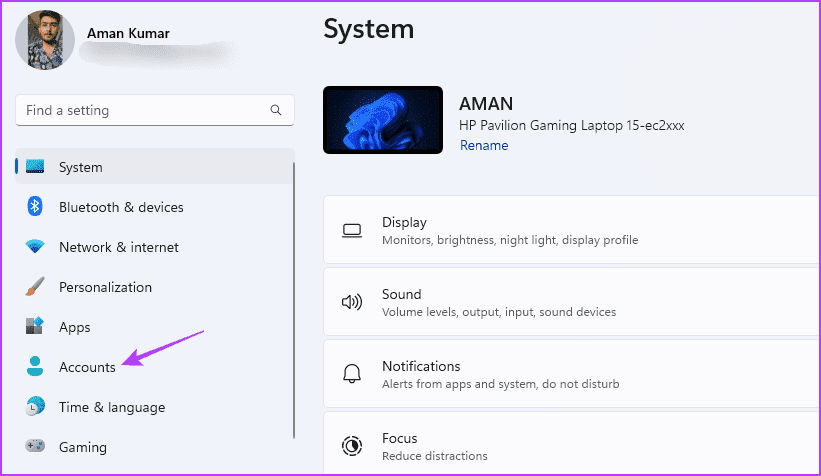This screenshot has width=821, height=476.
Task: Select Personalization in the sidebar
Action: (155, 287)
